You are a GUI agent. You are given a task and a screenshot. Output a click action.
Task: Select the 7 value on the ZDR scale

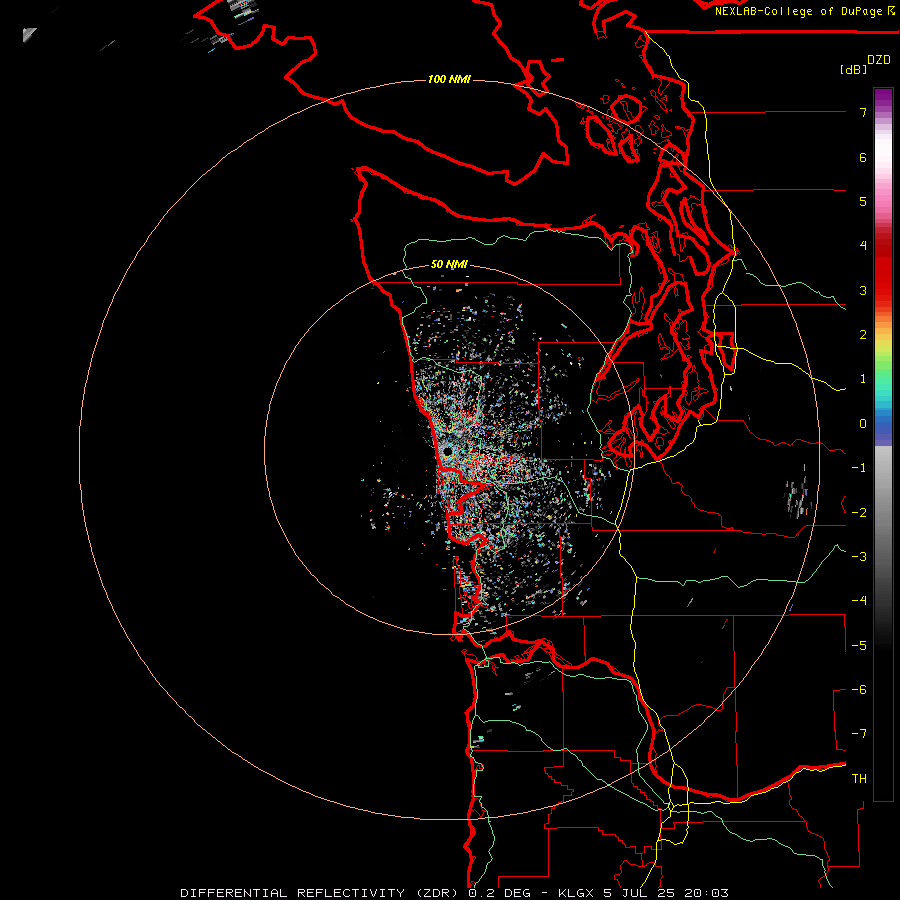[863, 112]
